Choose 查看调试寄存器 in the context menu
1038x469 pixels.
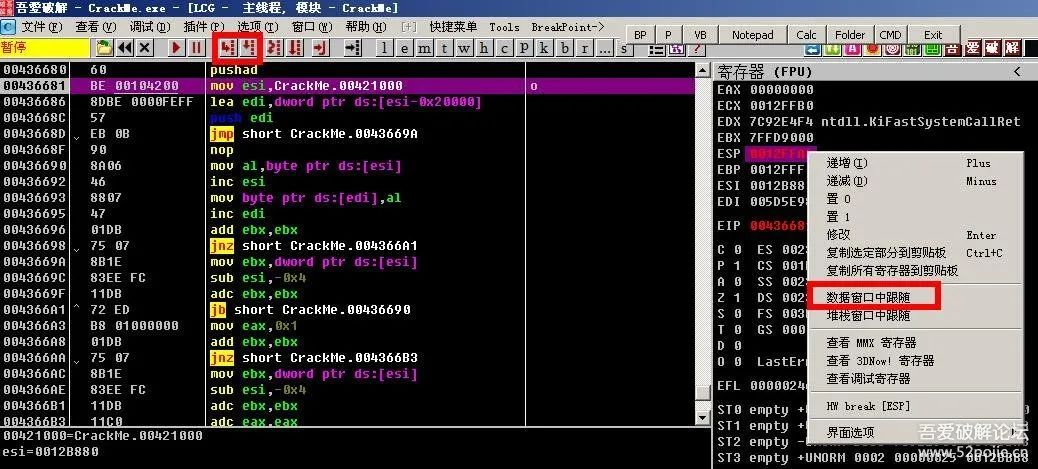coord(916,378)
